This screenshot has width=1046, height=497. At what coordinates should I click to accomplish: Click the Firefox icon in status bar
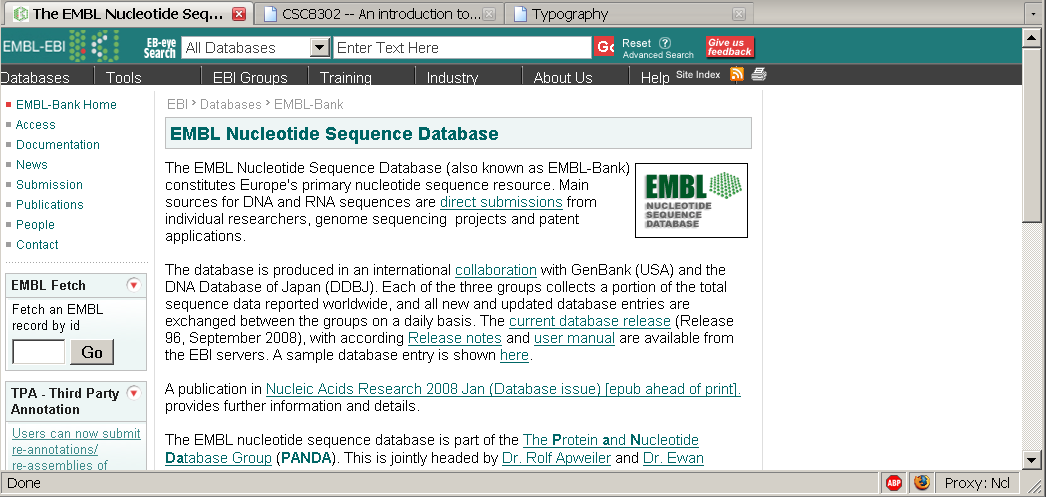[922, 483]
